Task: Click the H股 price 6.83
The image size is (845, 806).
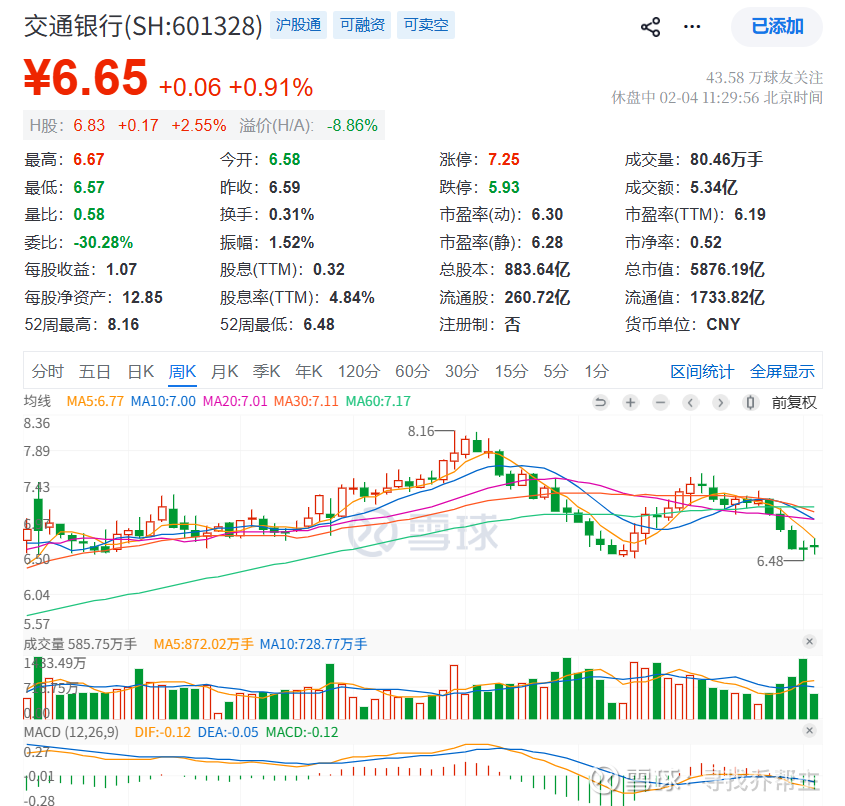Action: pos(89,126)
